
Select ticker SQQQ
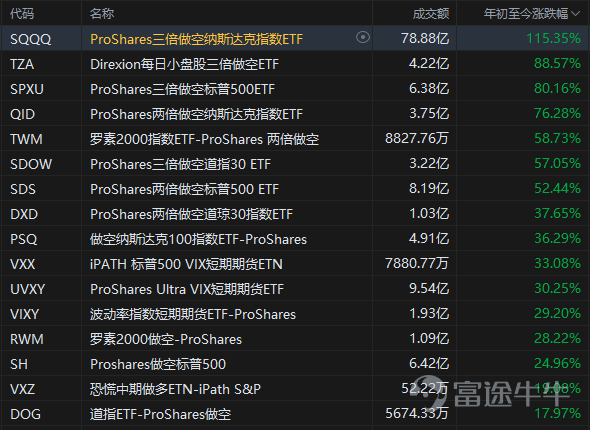[30, 39]
